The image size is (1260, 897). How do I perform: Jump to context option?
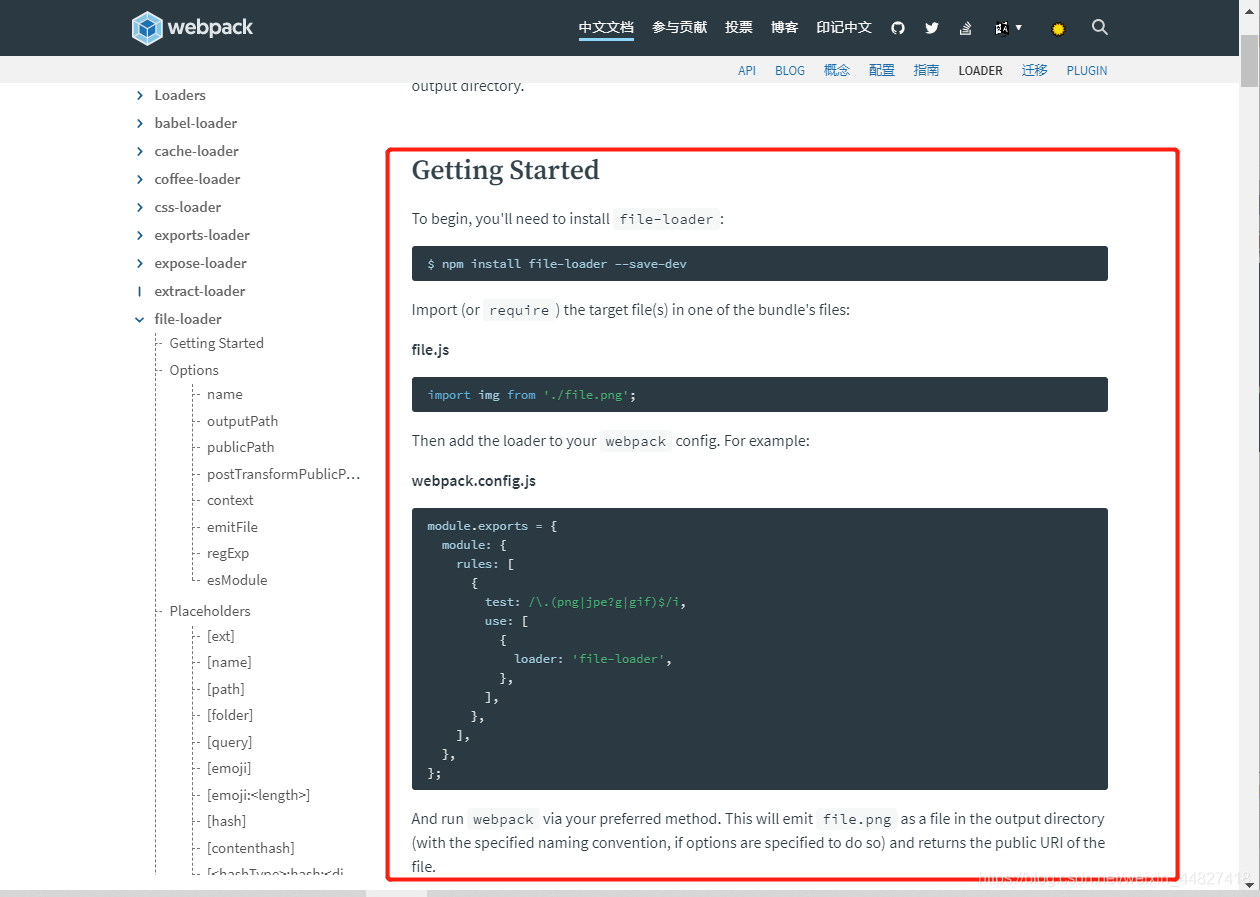(x=230, y=500)
